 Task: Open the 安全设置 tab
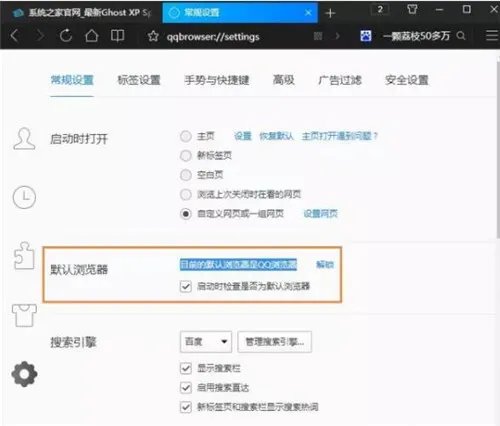[407, 80]
